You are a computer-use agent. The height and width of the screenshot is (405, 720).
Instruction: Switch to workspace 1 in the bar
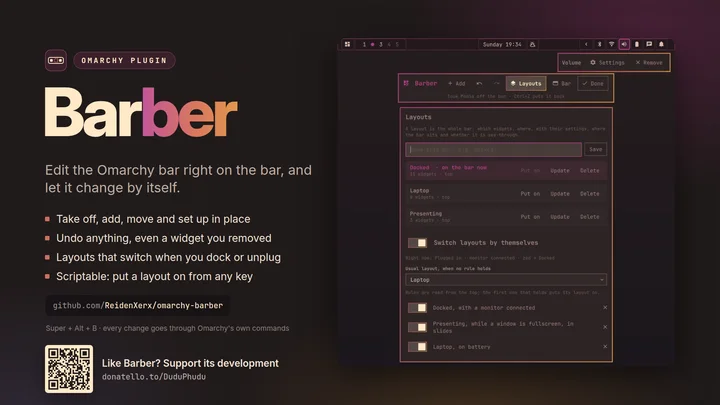pos(364,45)
